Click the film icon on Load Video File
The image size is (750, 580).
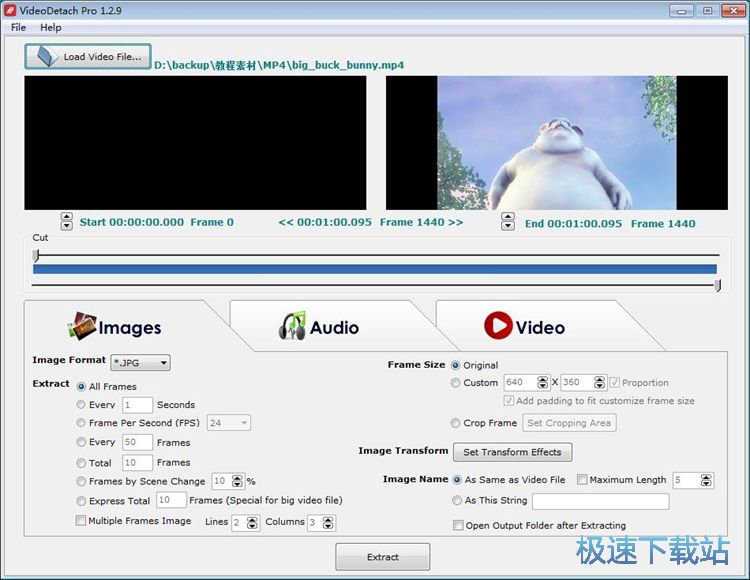tap(47, 56)
